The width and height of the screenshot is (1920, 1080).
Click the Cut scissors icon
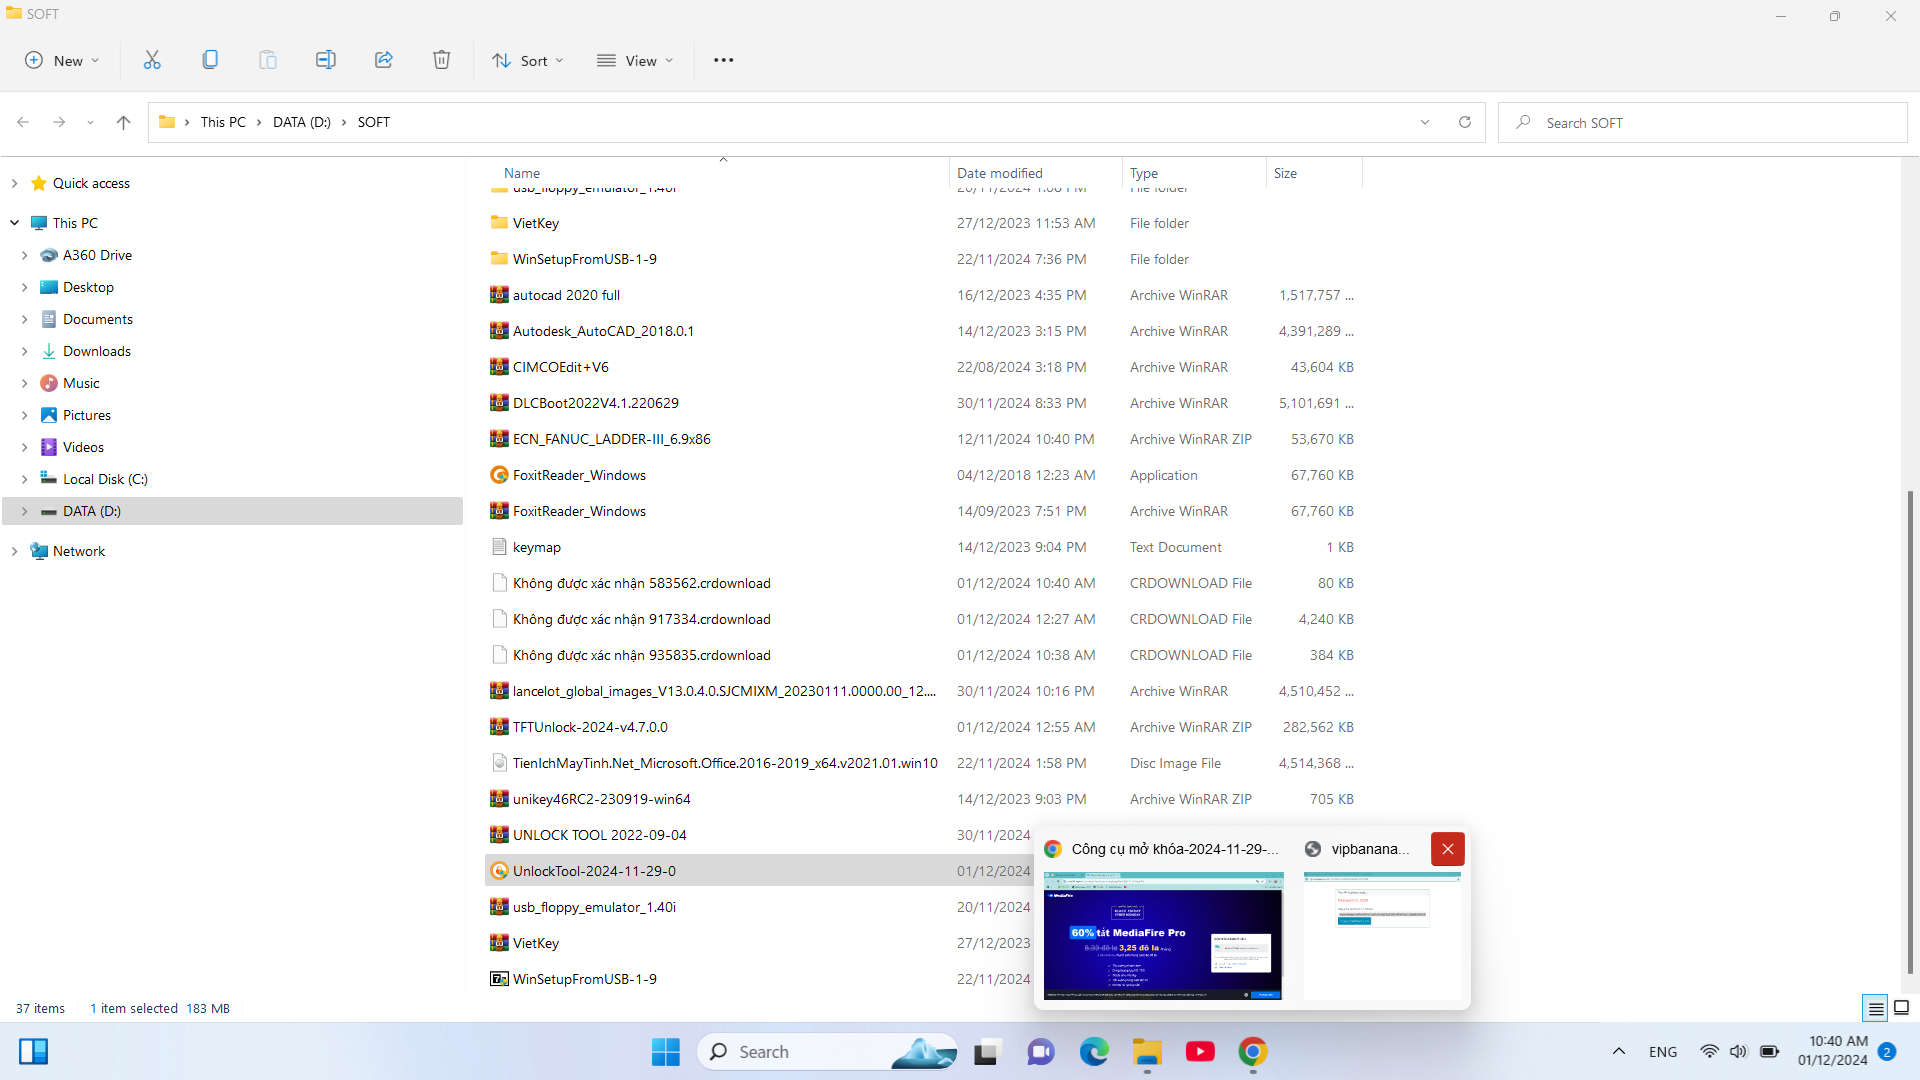(152, 60)
